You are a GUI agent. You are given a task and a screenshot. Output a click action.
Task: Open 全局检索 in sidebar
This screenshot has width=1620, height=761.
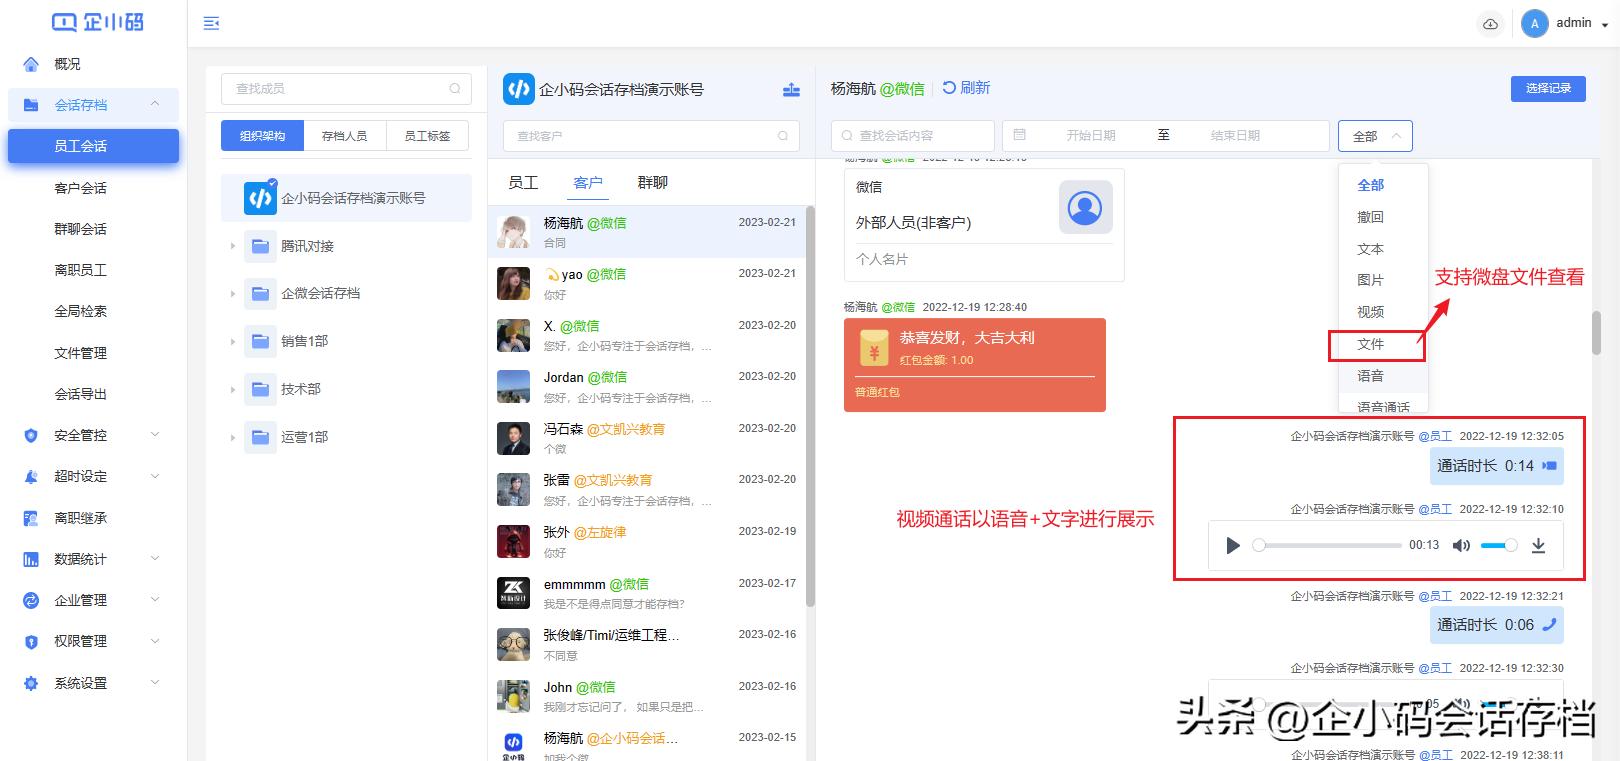[80, 311]
